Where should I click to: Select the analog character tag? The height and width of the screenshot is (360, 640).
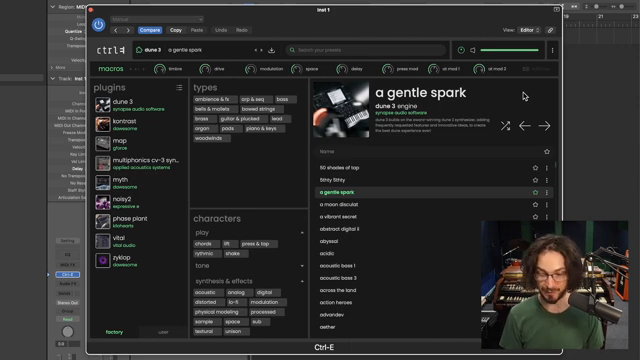[x=239, y=293]
